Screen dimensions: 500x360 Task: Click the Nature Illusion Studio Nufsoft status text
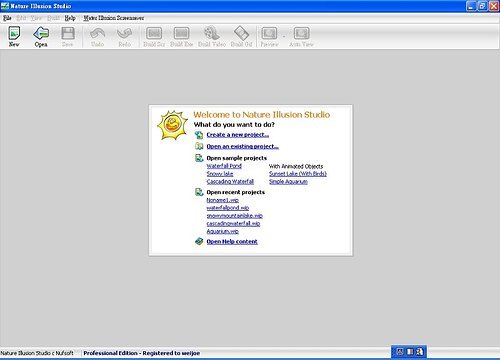point(37,353)
